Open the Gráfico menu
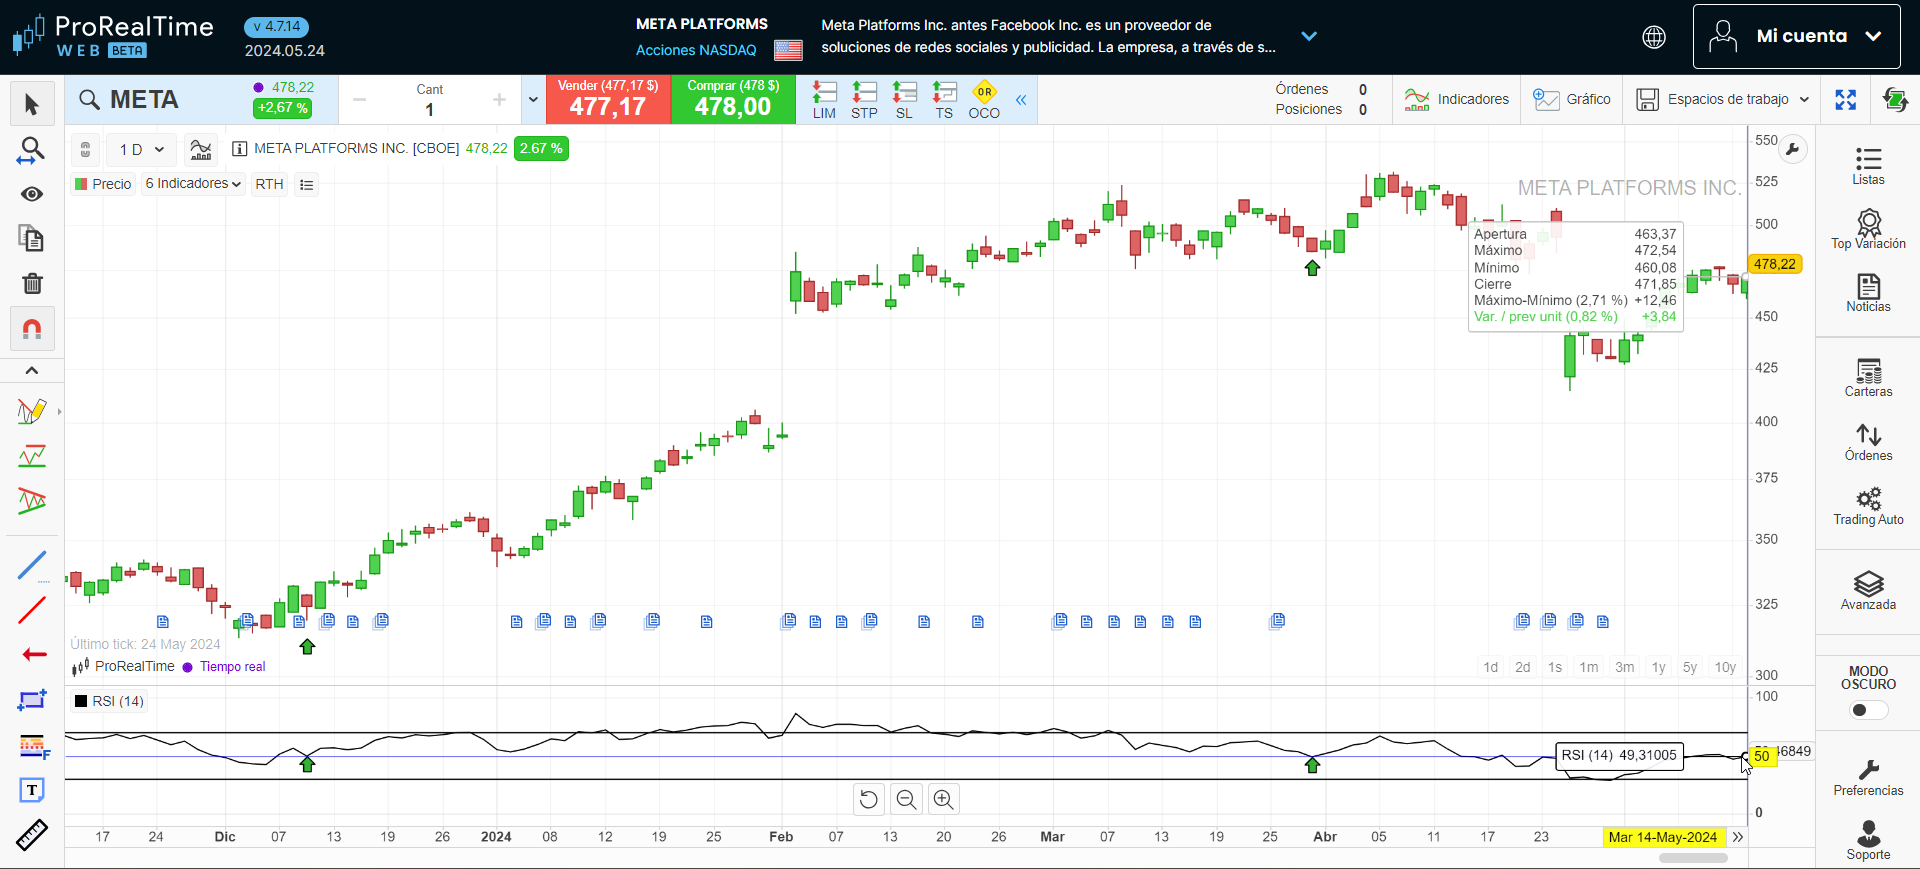 coord(1572,99)
